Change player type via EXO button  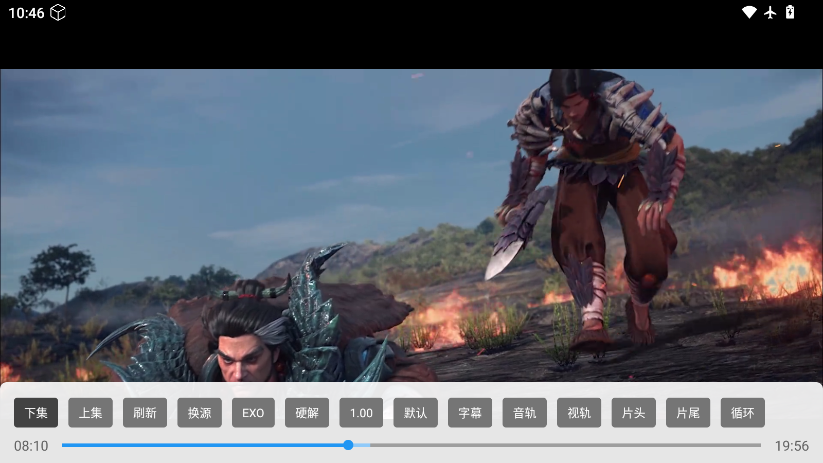pyautogui.click(x=253, y=413)
